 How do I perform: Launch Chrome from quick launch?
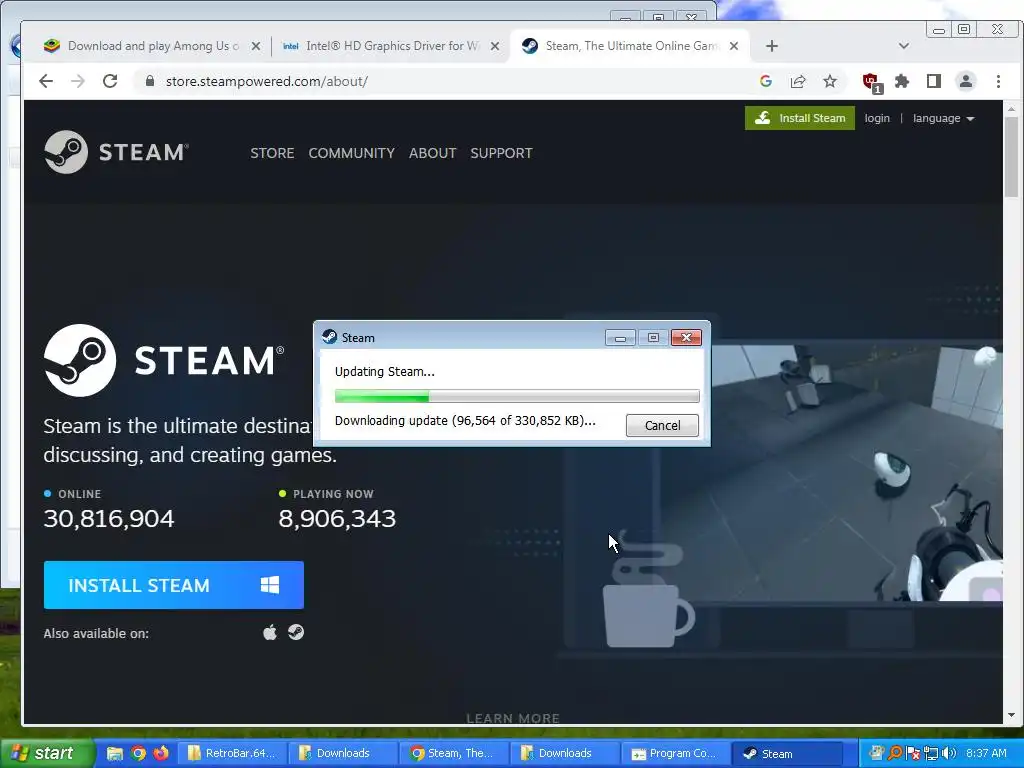(138, 753)
